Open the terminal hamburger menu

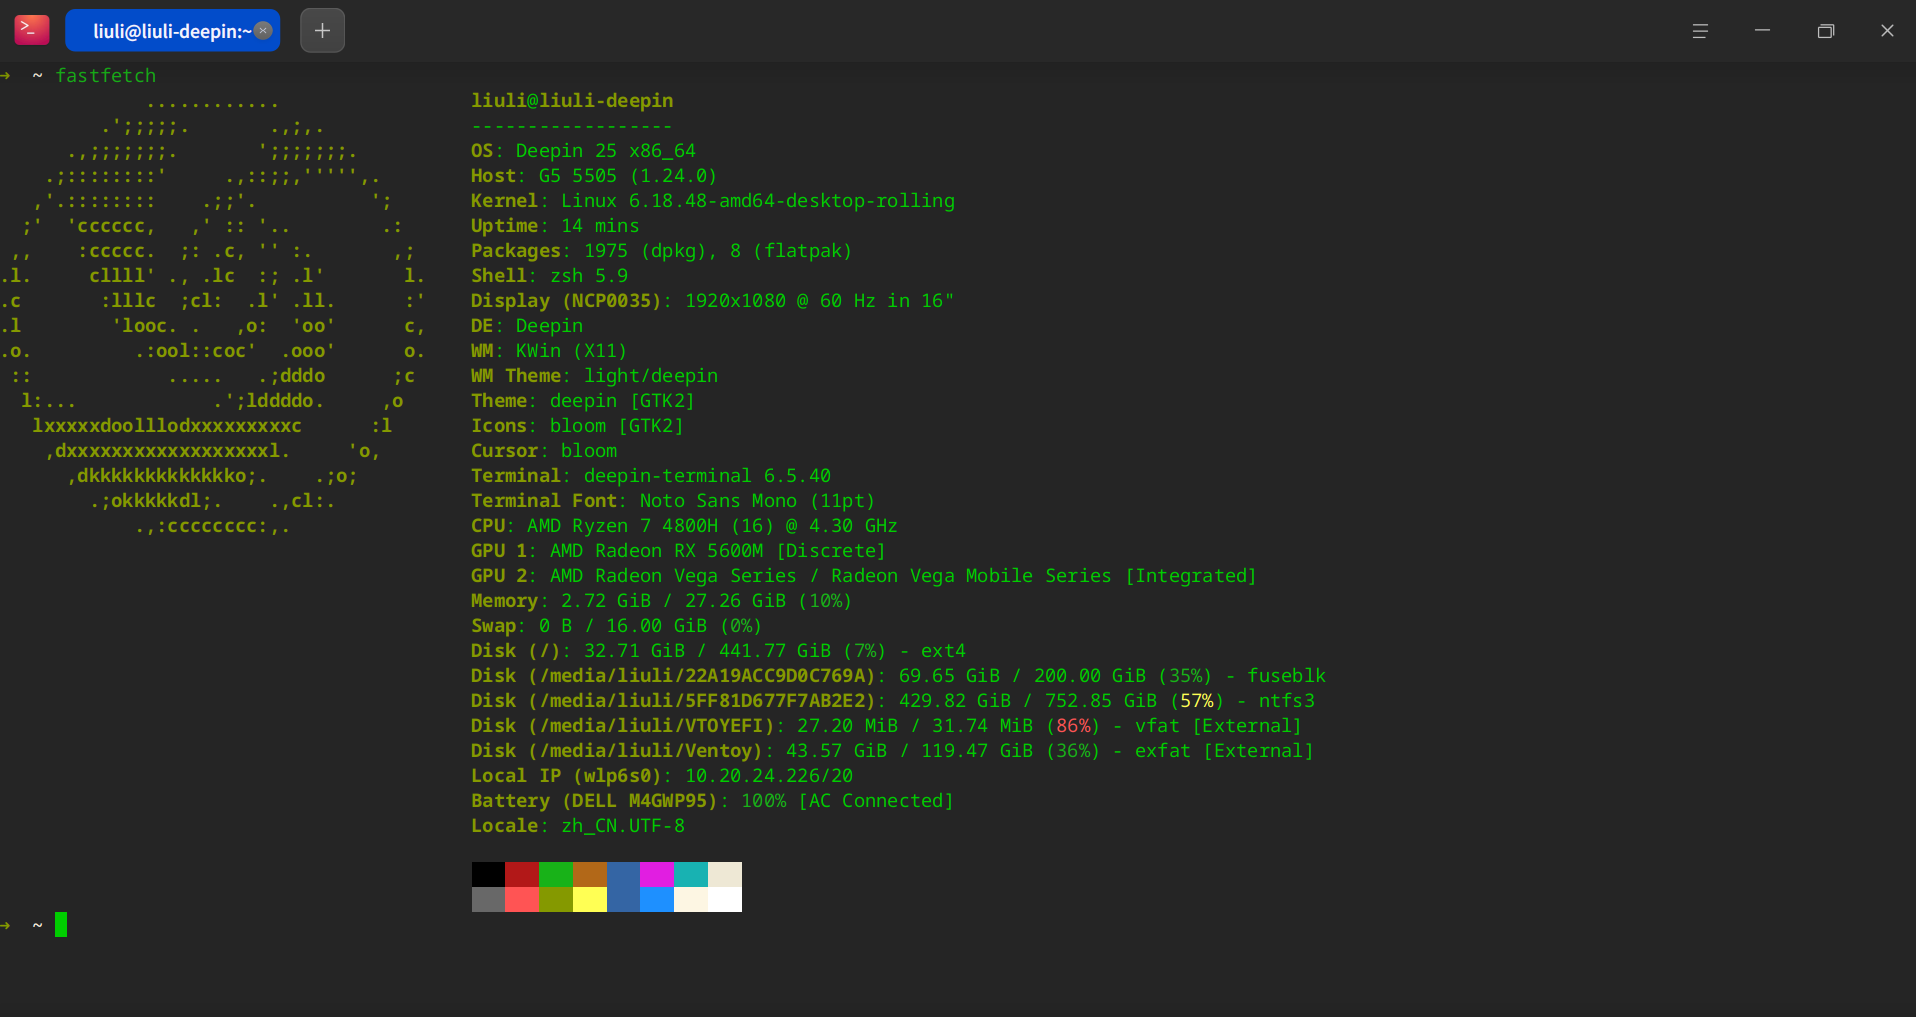(1700, 31)
